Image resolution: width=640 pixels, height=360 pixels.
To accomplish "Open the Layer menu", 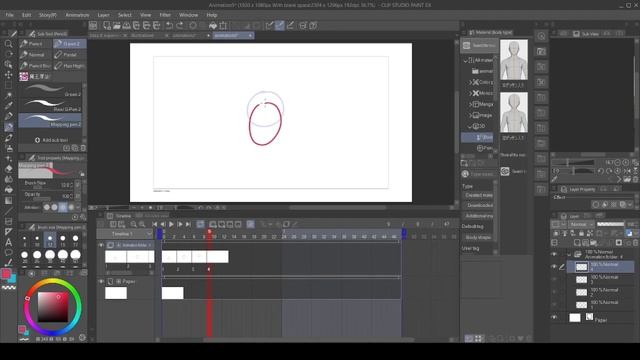I will (x=103, y=15).
